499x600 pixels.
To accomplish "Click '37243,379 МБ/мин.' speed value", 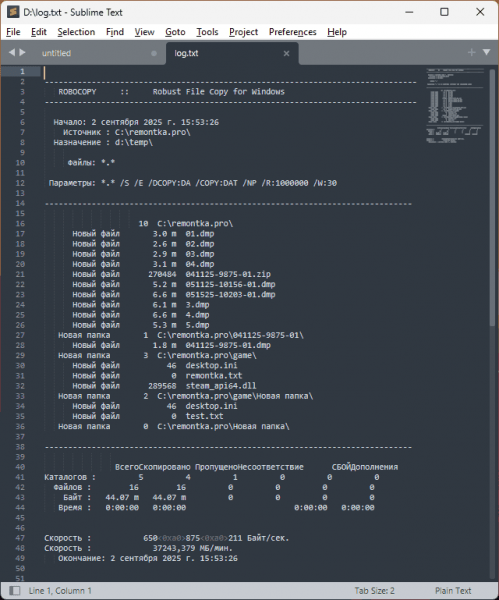I will (192, 548).
